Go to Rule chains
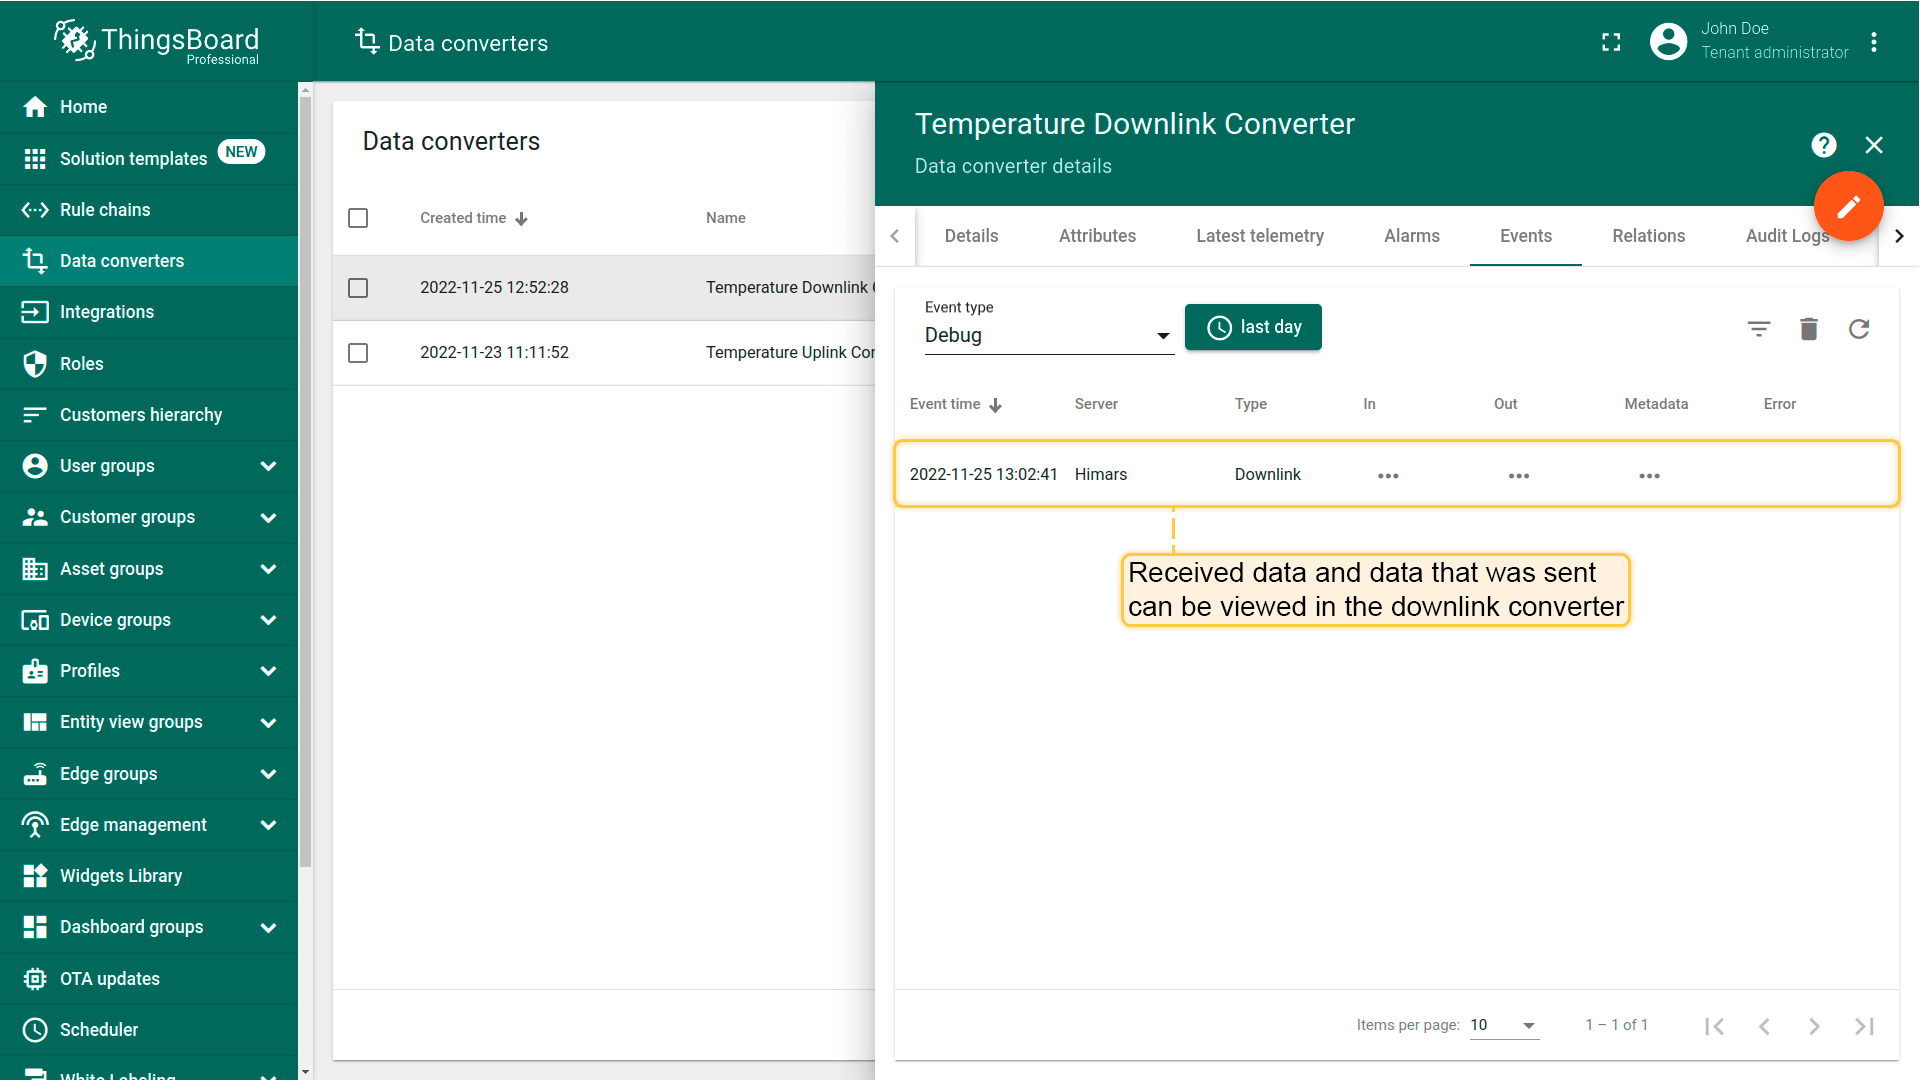The width and height of the screenshot is (1920, 1080). click(149, 210)
